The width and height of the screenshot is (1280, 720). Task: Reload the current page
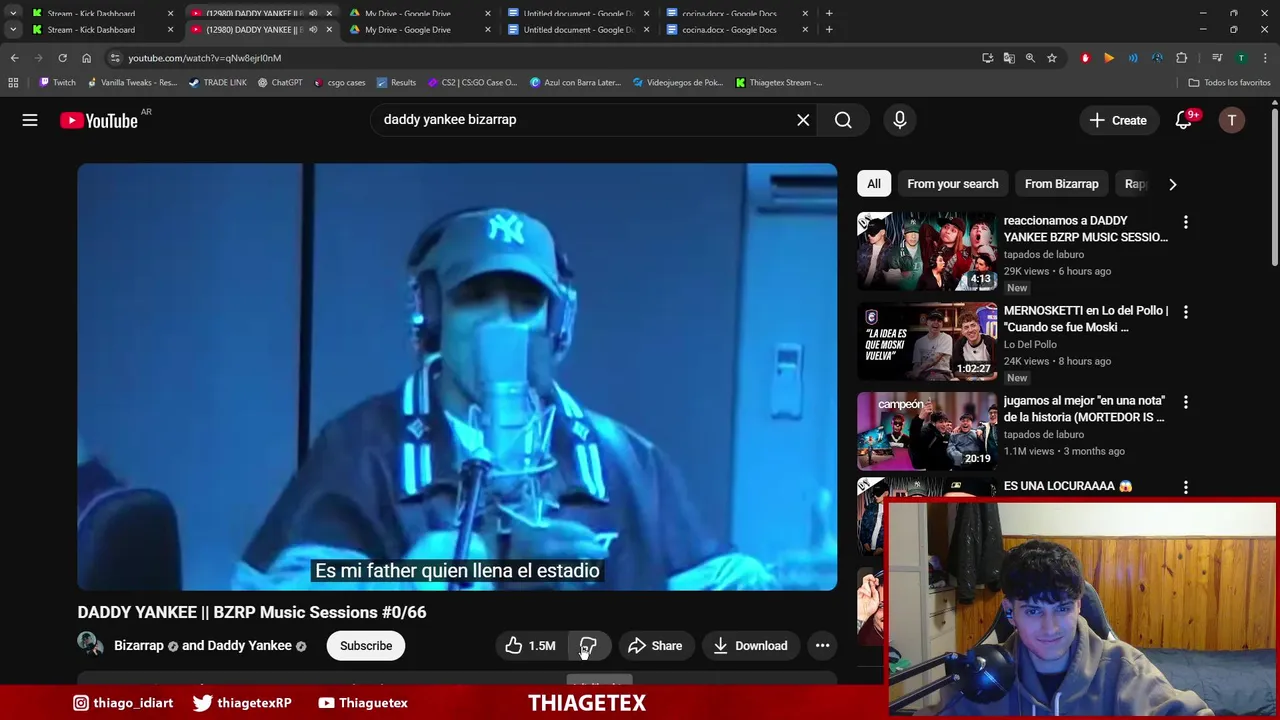[62, 58]
